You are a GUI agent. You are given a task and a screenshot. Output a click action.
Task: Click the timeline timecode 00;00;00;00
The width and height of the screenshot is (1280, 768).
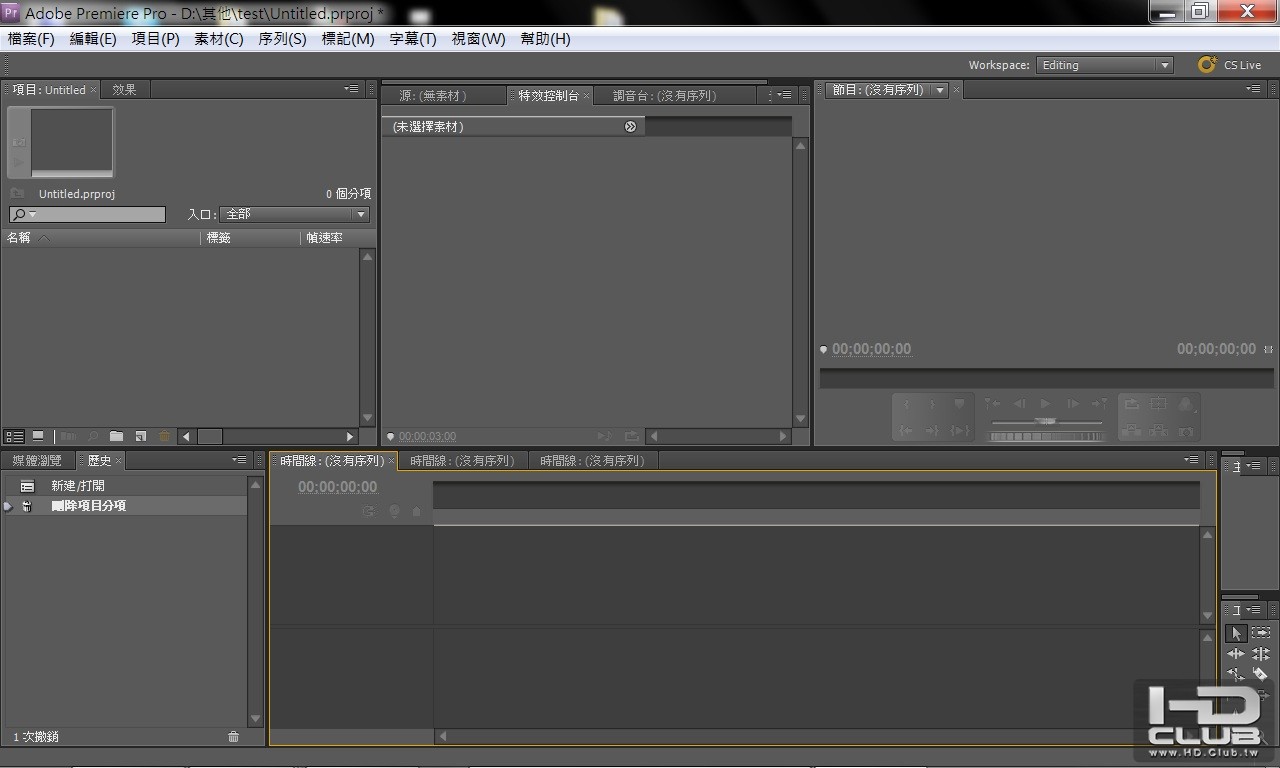pyautogui.click(x=338, y=487)
